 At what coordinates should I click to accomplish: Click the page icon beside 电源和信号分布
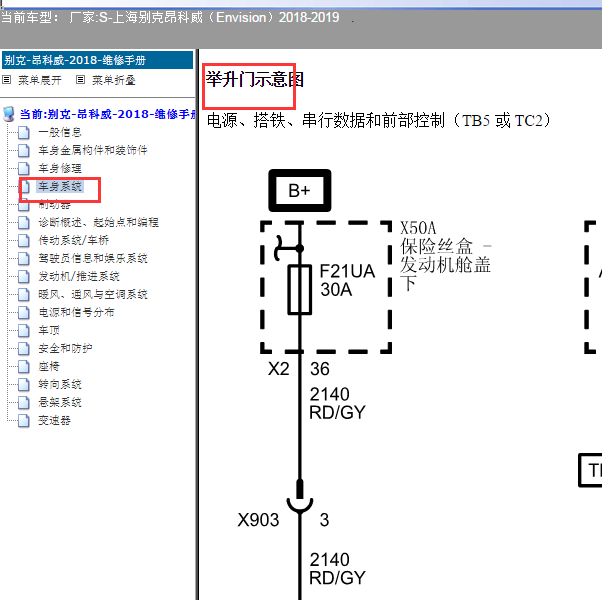click(24, 312)
